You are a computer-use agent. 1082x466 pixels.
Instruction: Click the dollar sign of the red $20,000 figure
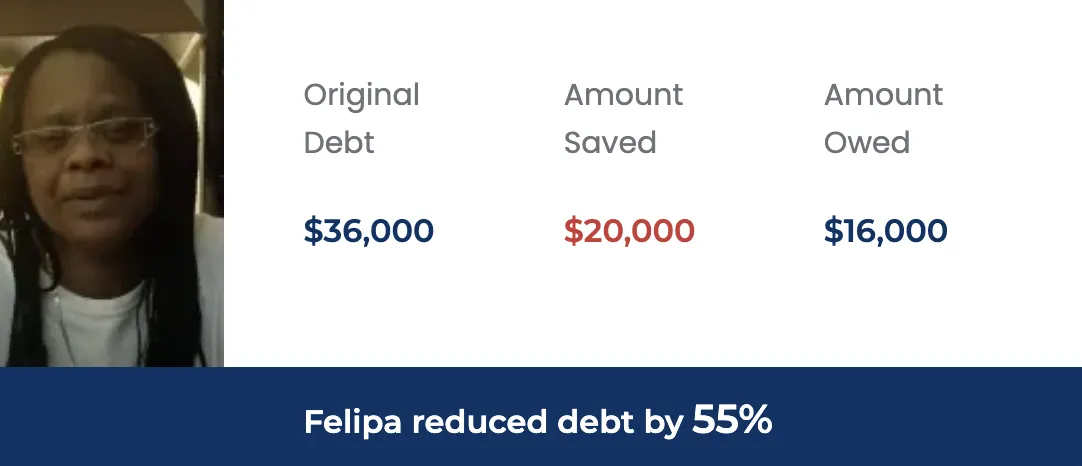[x=573, y=231]
